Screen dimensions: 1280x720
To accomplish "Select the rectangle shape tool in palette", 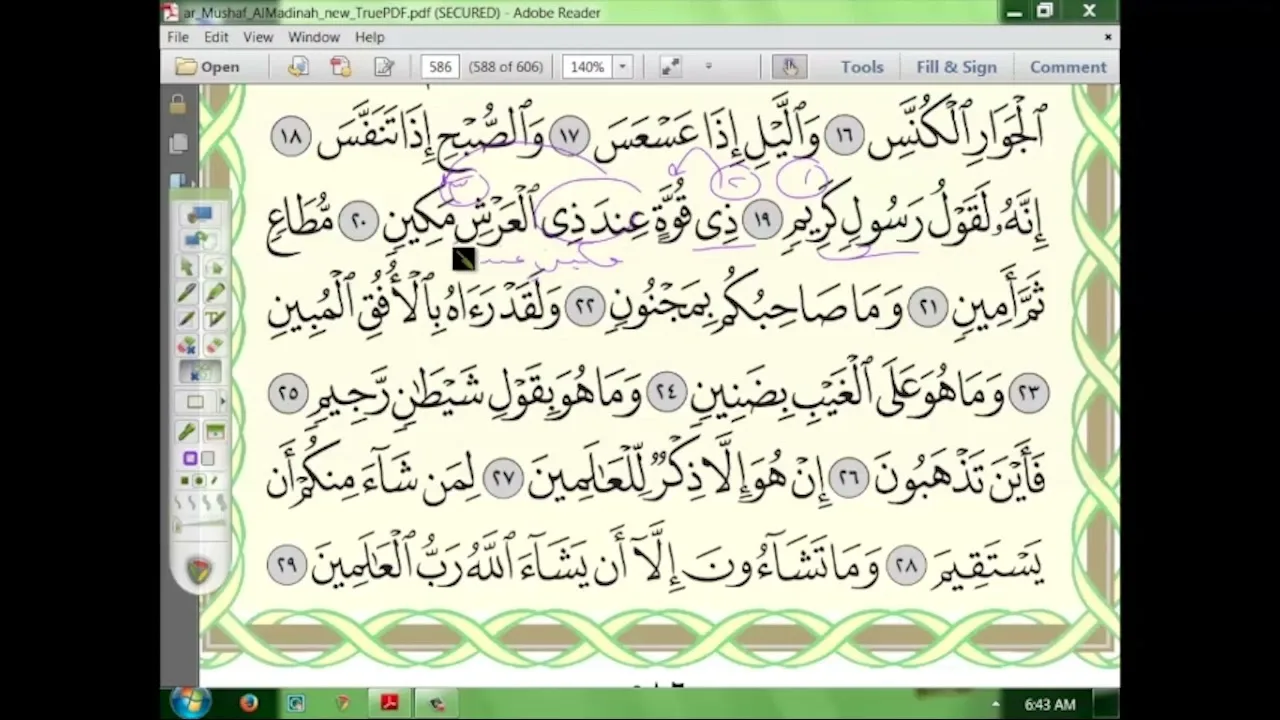I will (x=195, y=402).
